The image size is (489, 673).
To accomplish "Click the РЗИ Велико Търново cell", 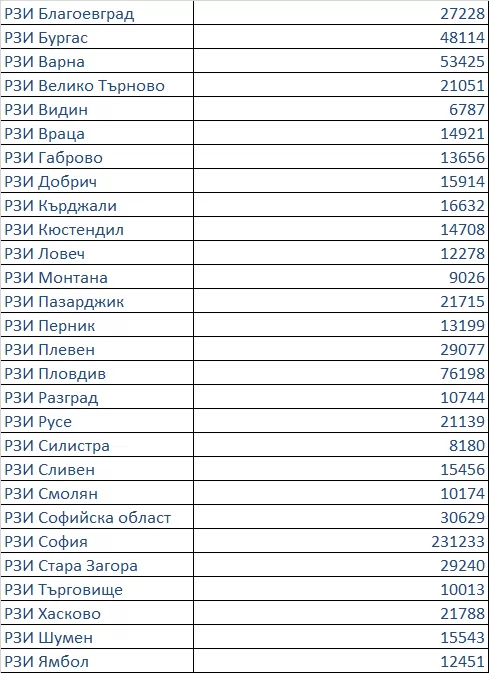I will point(97,85).
